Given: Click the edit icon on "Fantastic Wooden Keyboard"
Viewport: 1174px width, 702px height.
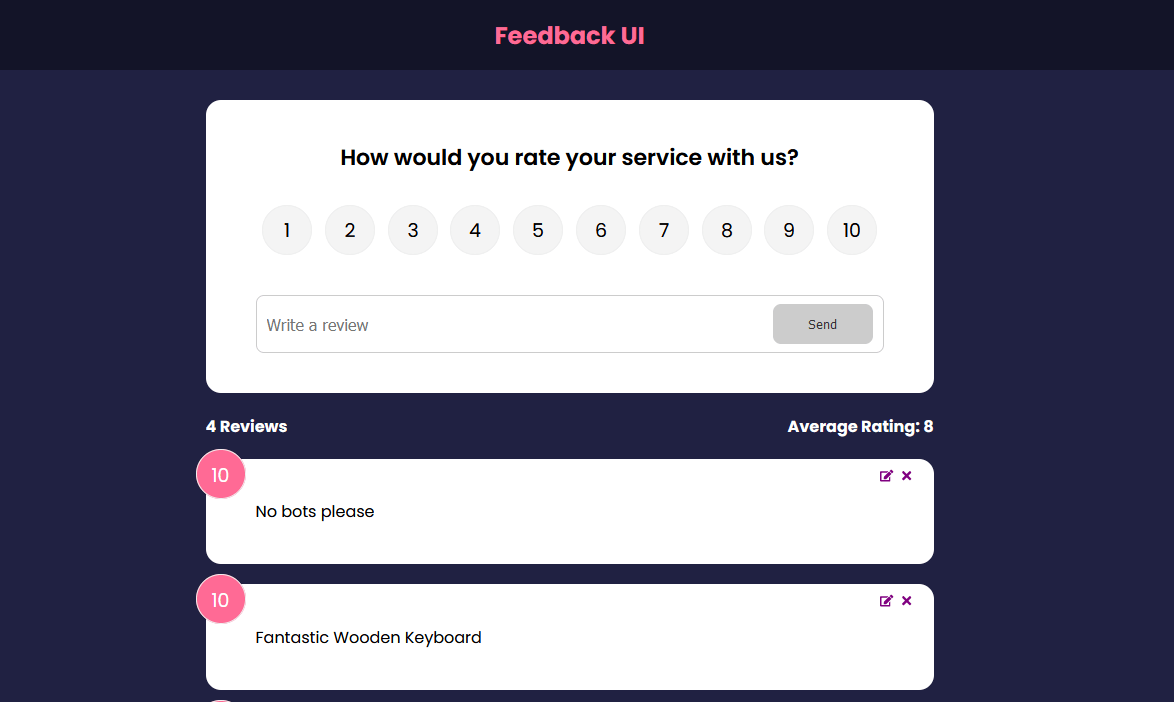Looking at the screenshot, I should [885, 601].
